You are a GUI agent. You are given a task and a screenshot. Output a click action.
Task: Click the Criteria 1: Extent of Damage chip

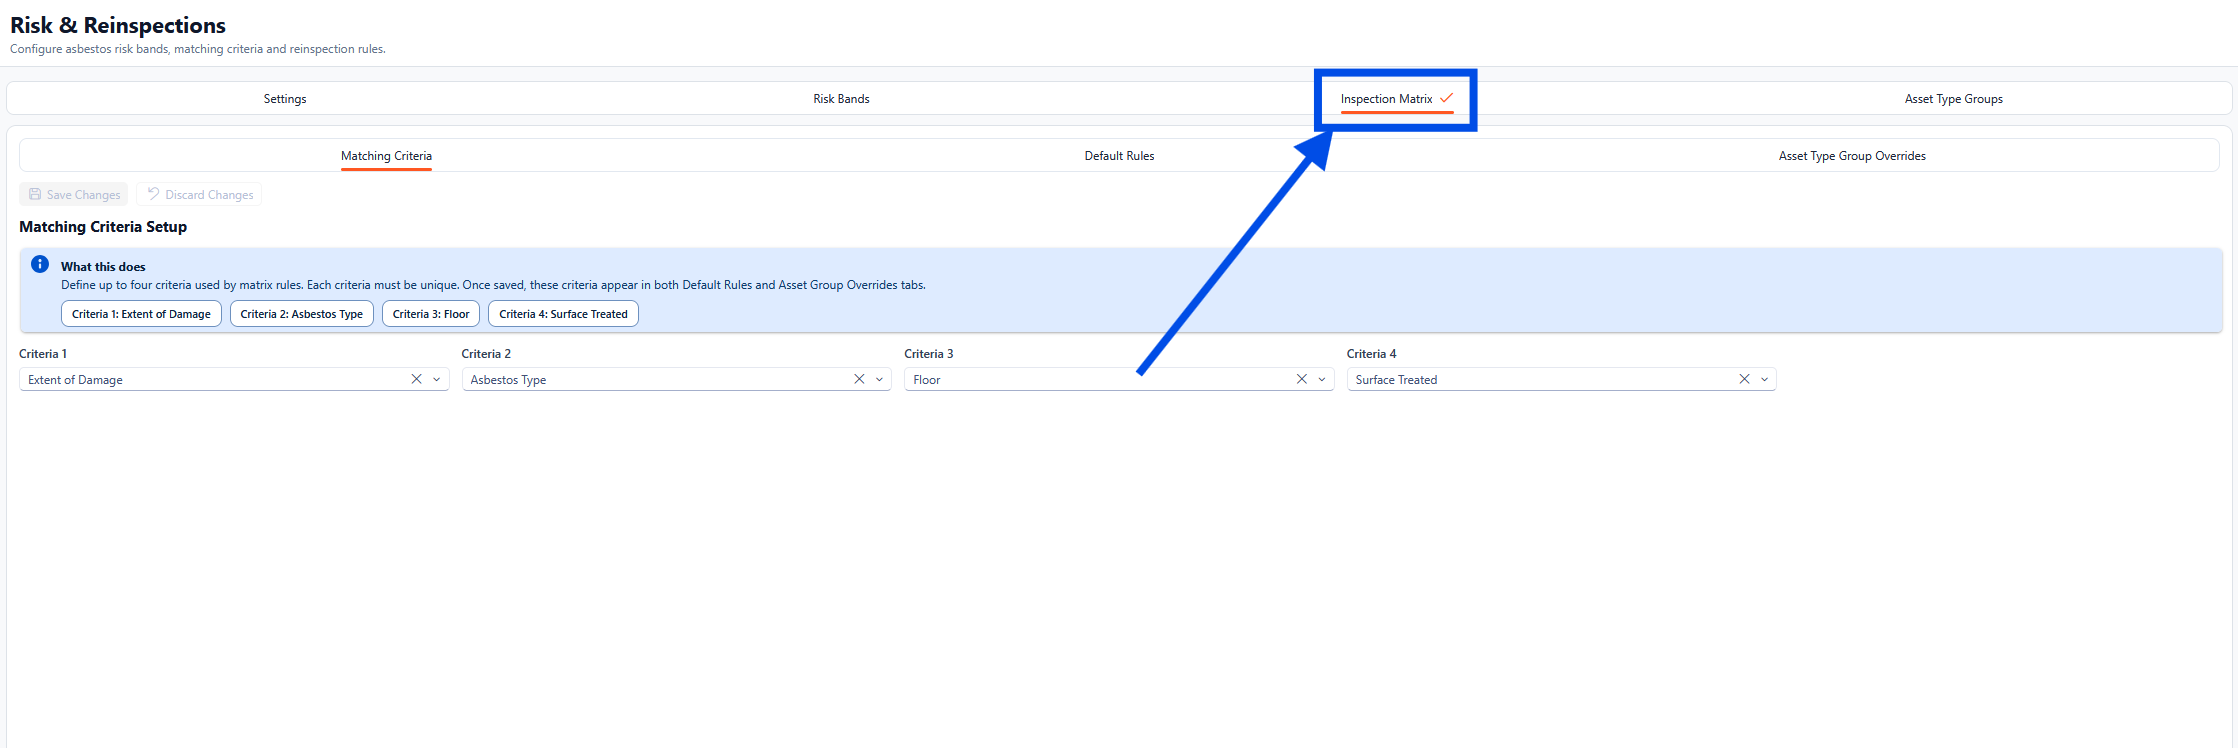[141, 314]
